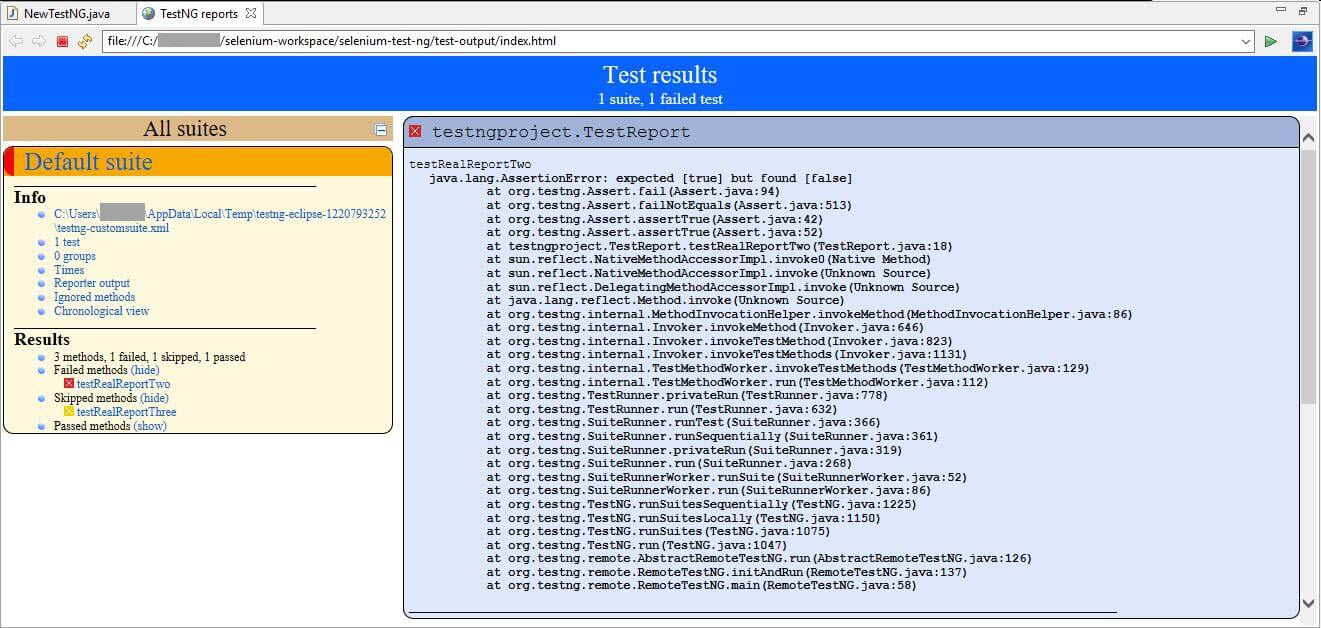Show the Passed methods list
The height and width of the screenshot is (628, 1321).
click(150, 426)
